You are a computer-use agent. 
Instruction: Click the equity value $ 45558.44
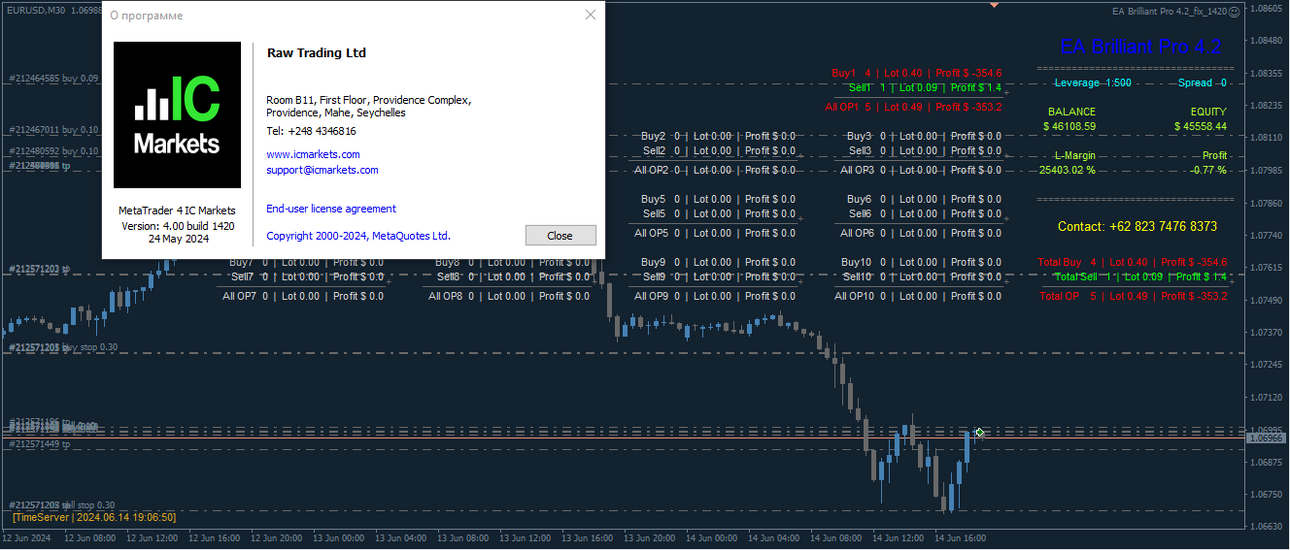(1200, 127)
